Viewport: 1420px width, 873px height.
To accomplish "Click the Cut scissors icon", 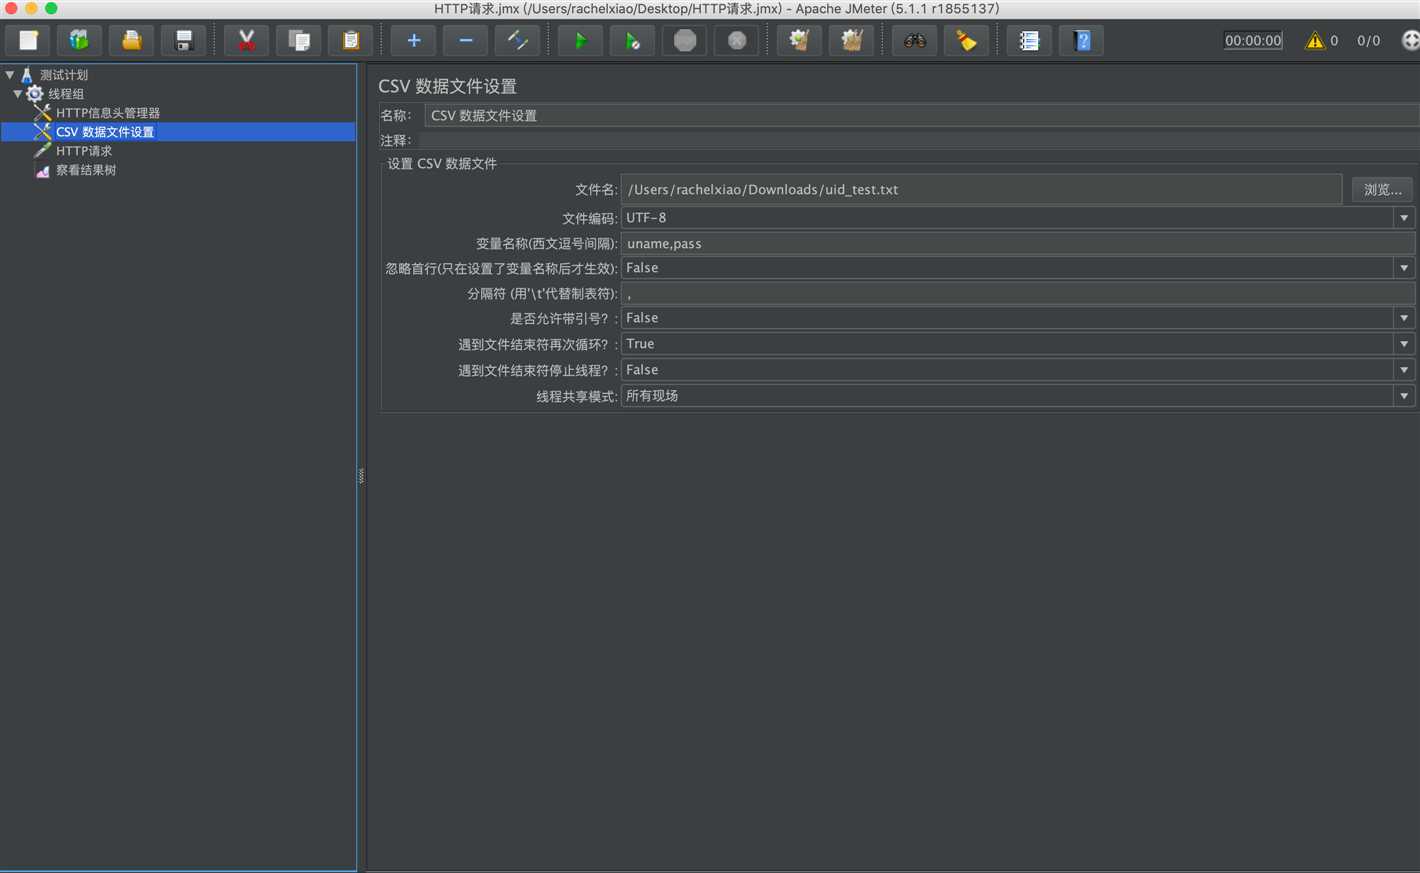I will pos(246,41).
